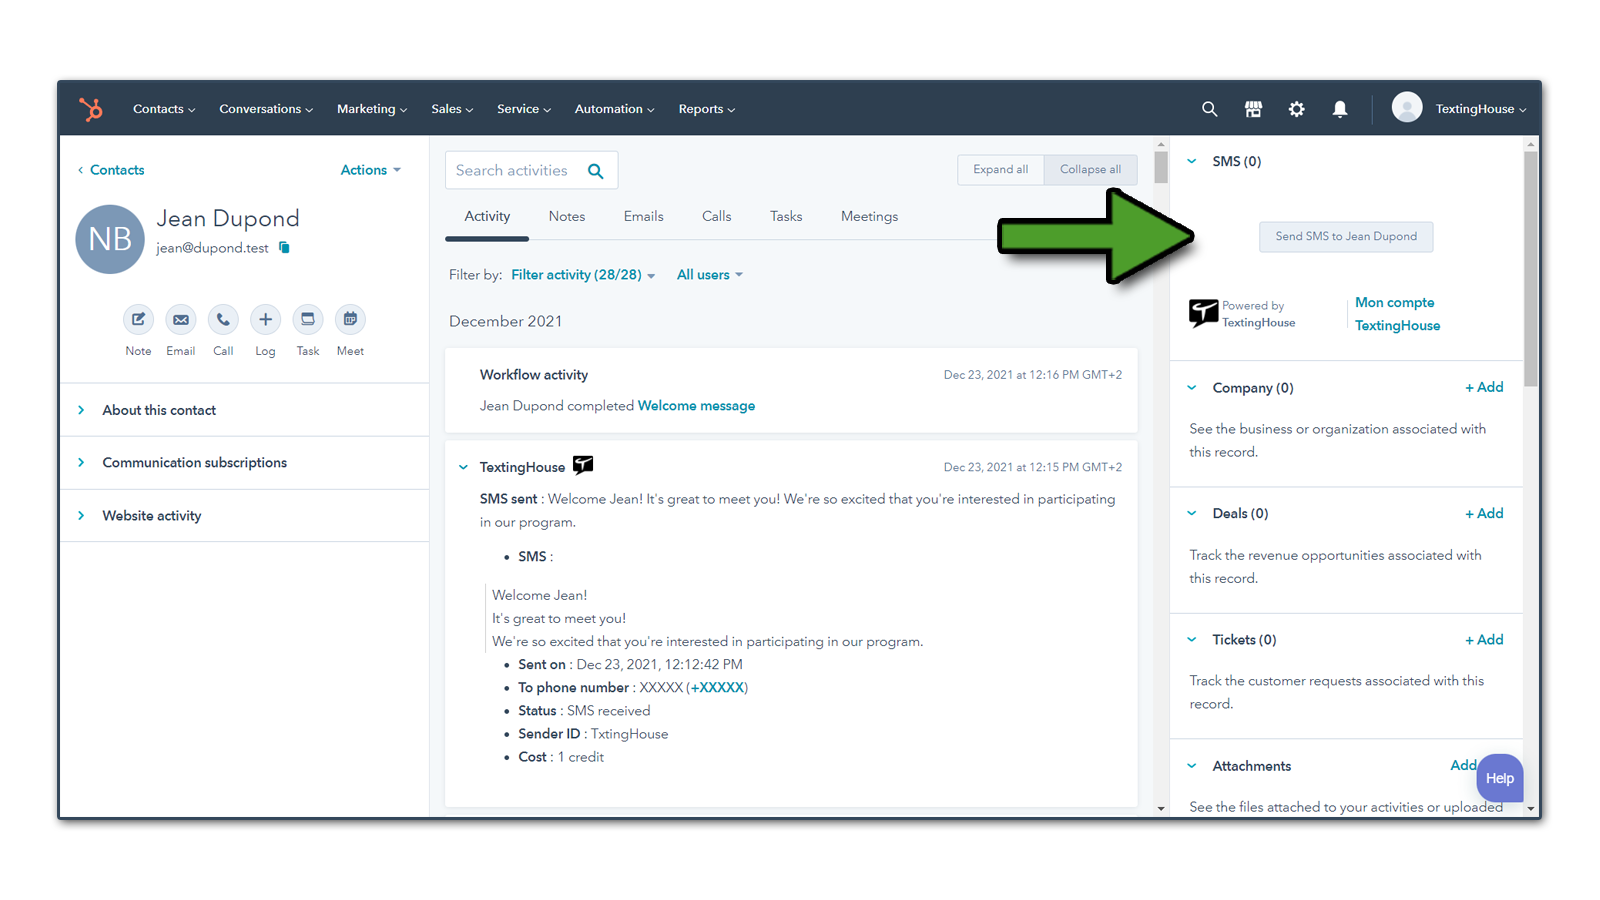Open the global search magnifier
This screenshot has height=900, width=1600.
[x=1209, y=108]
